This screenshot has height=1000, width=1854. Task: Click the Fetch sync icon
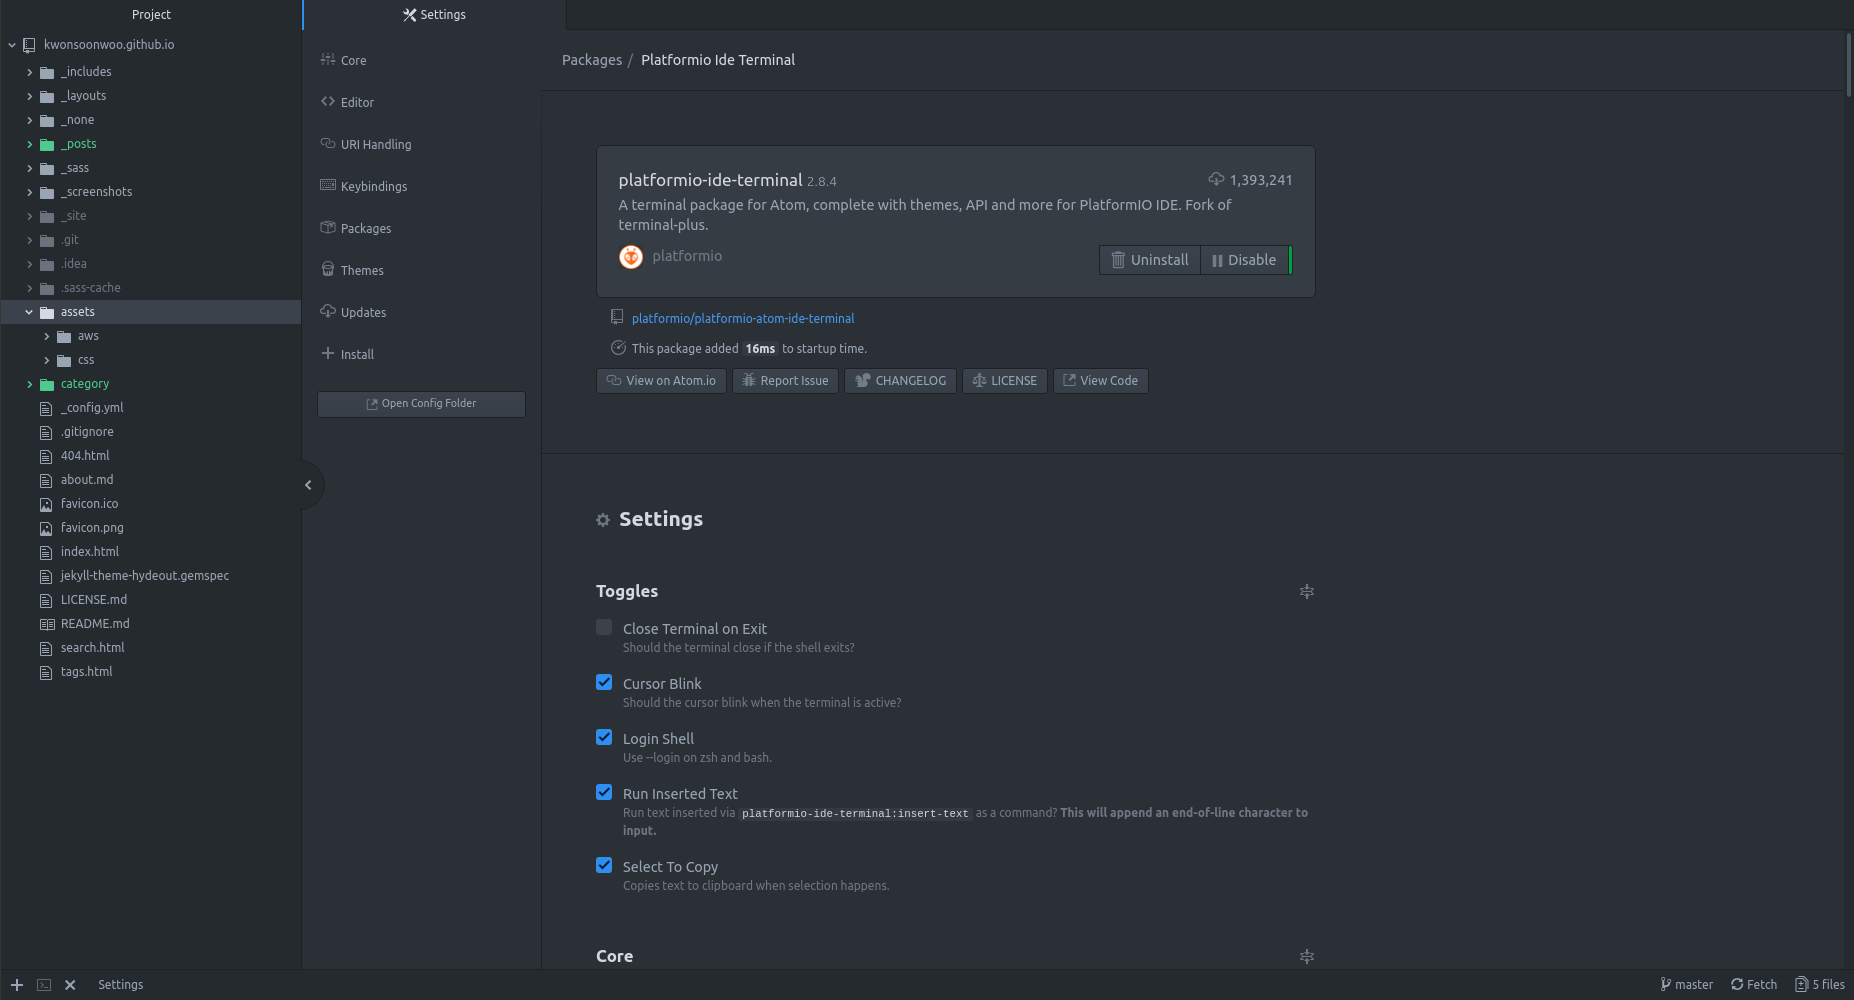[1737, 985]
